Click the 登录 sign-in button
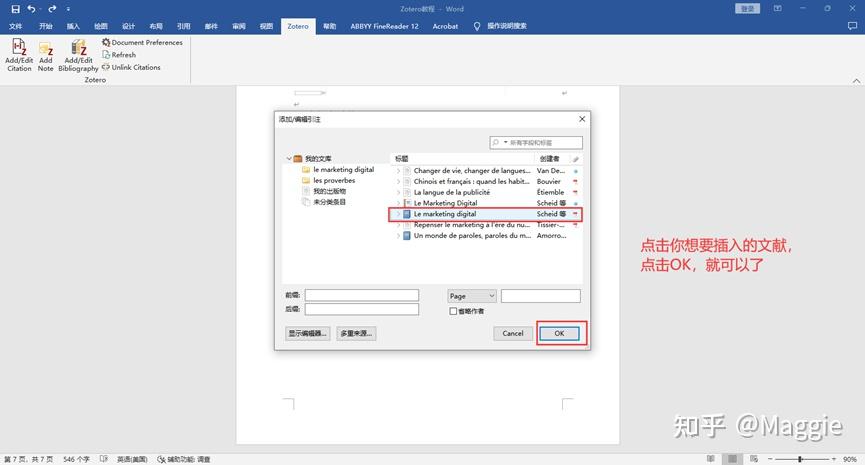The width and height of the screenshot is (865, 465). point(747,9)
